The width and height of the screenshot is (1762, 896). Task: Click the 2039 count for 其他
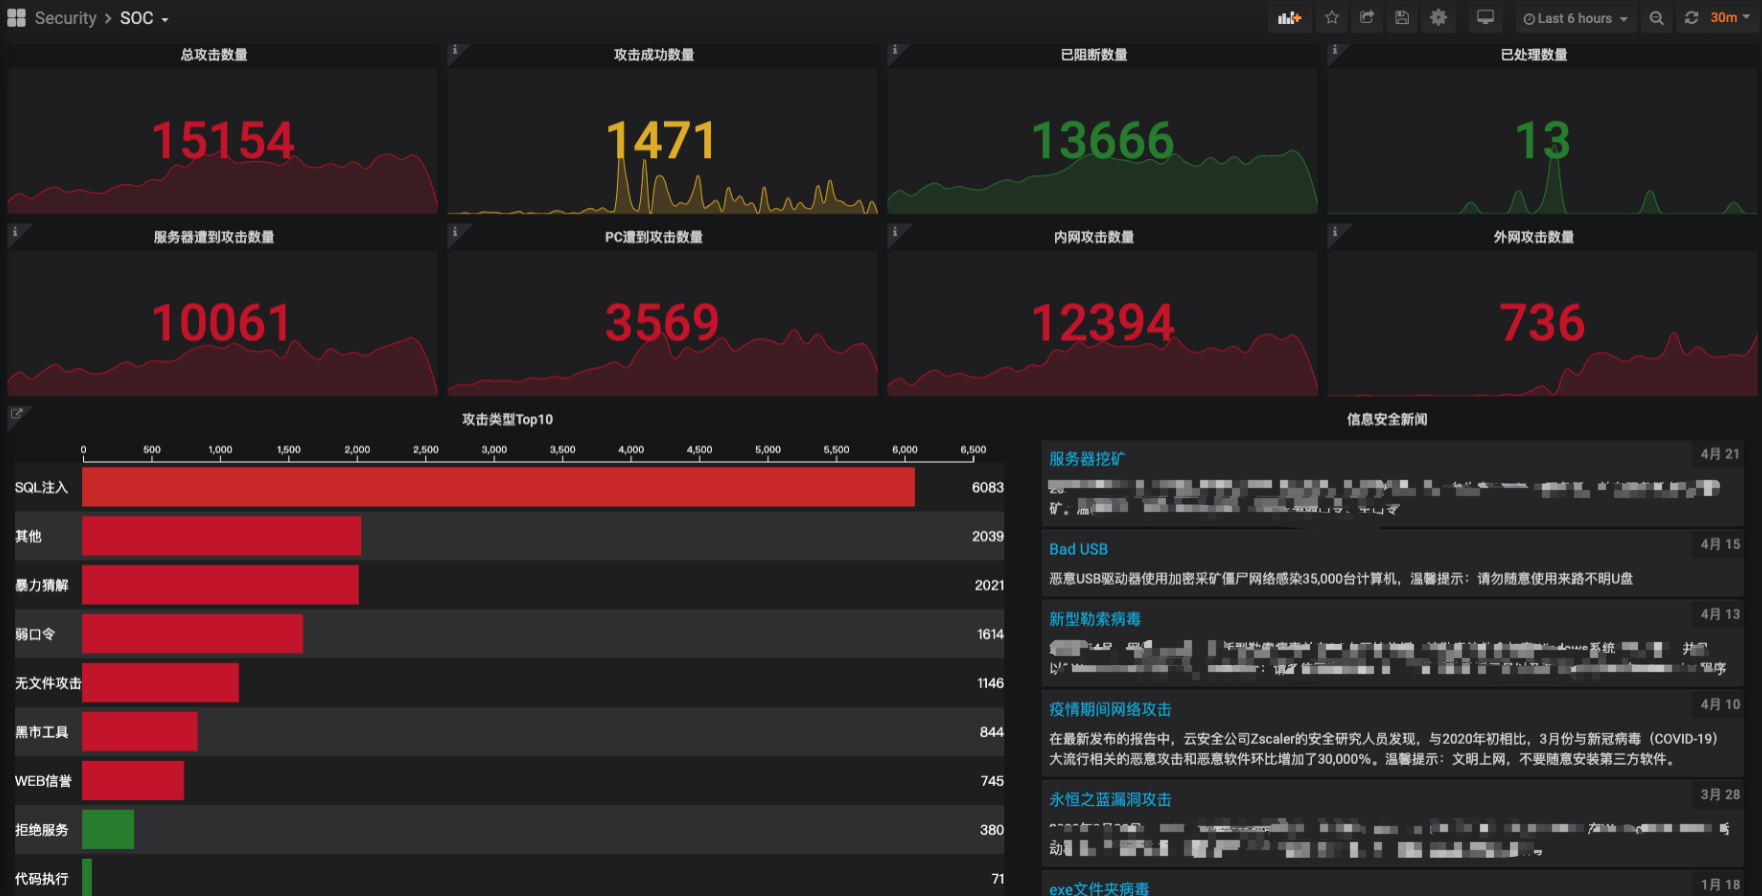coord(987,536)
